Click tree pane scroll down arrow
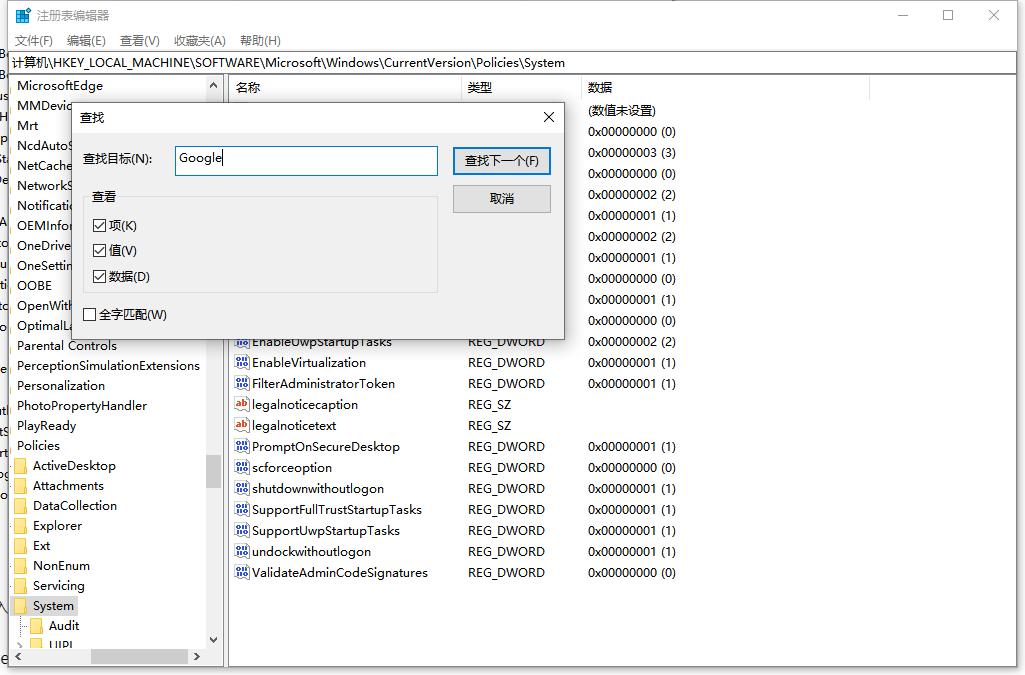The image size is (1025, 675). pyautogui.click(x=214, y=640)
